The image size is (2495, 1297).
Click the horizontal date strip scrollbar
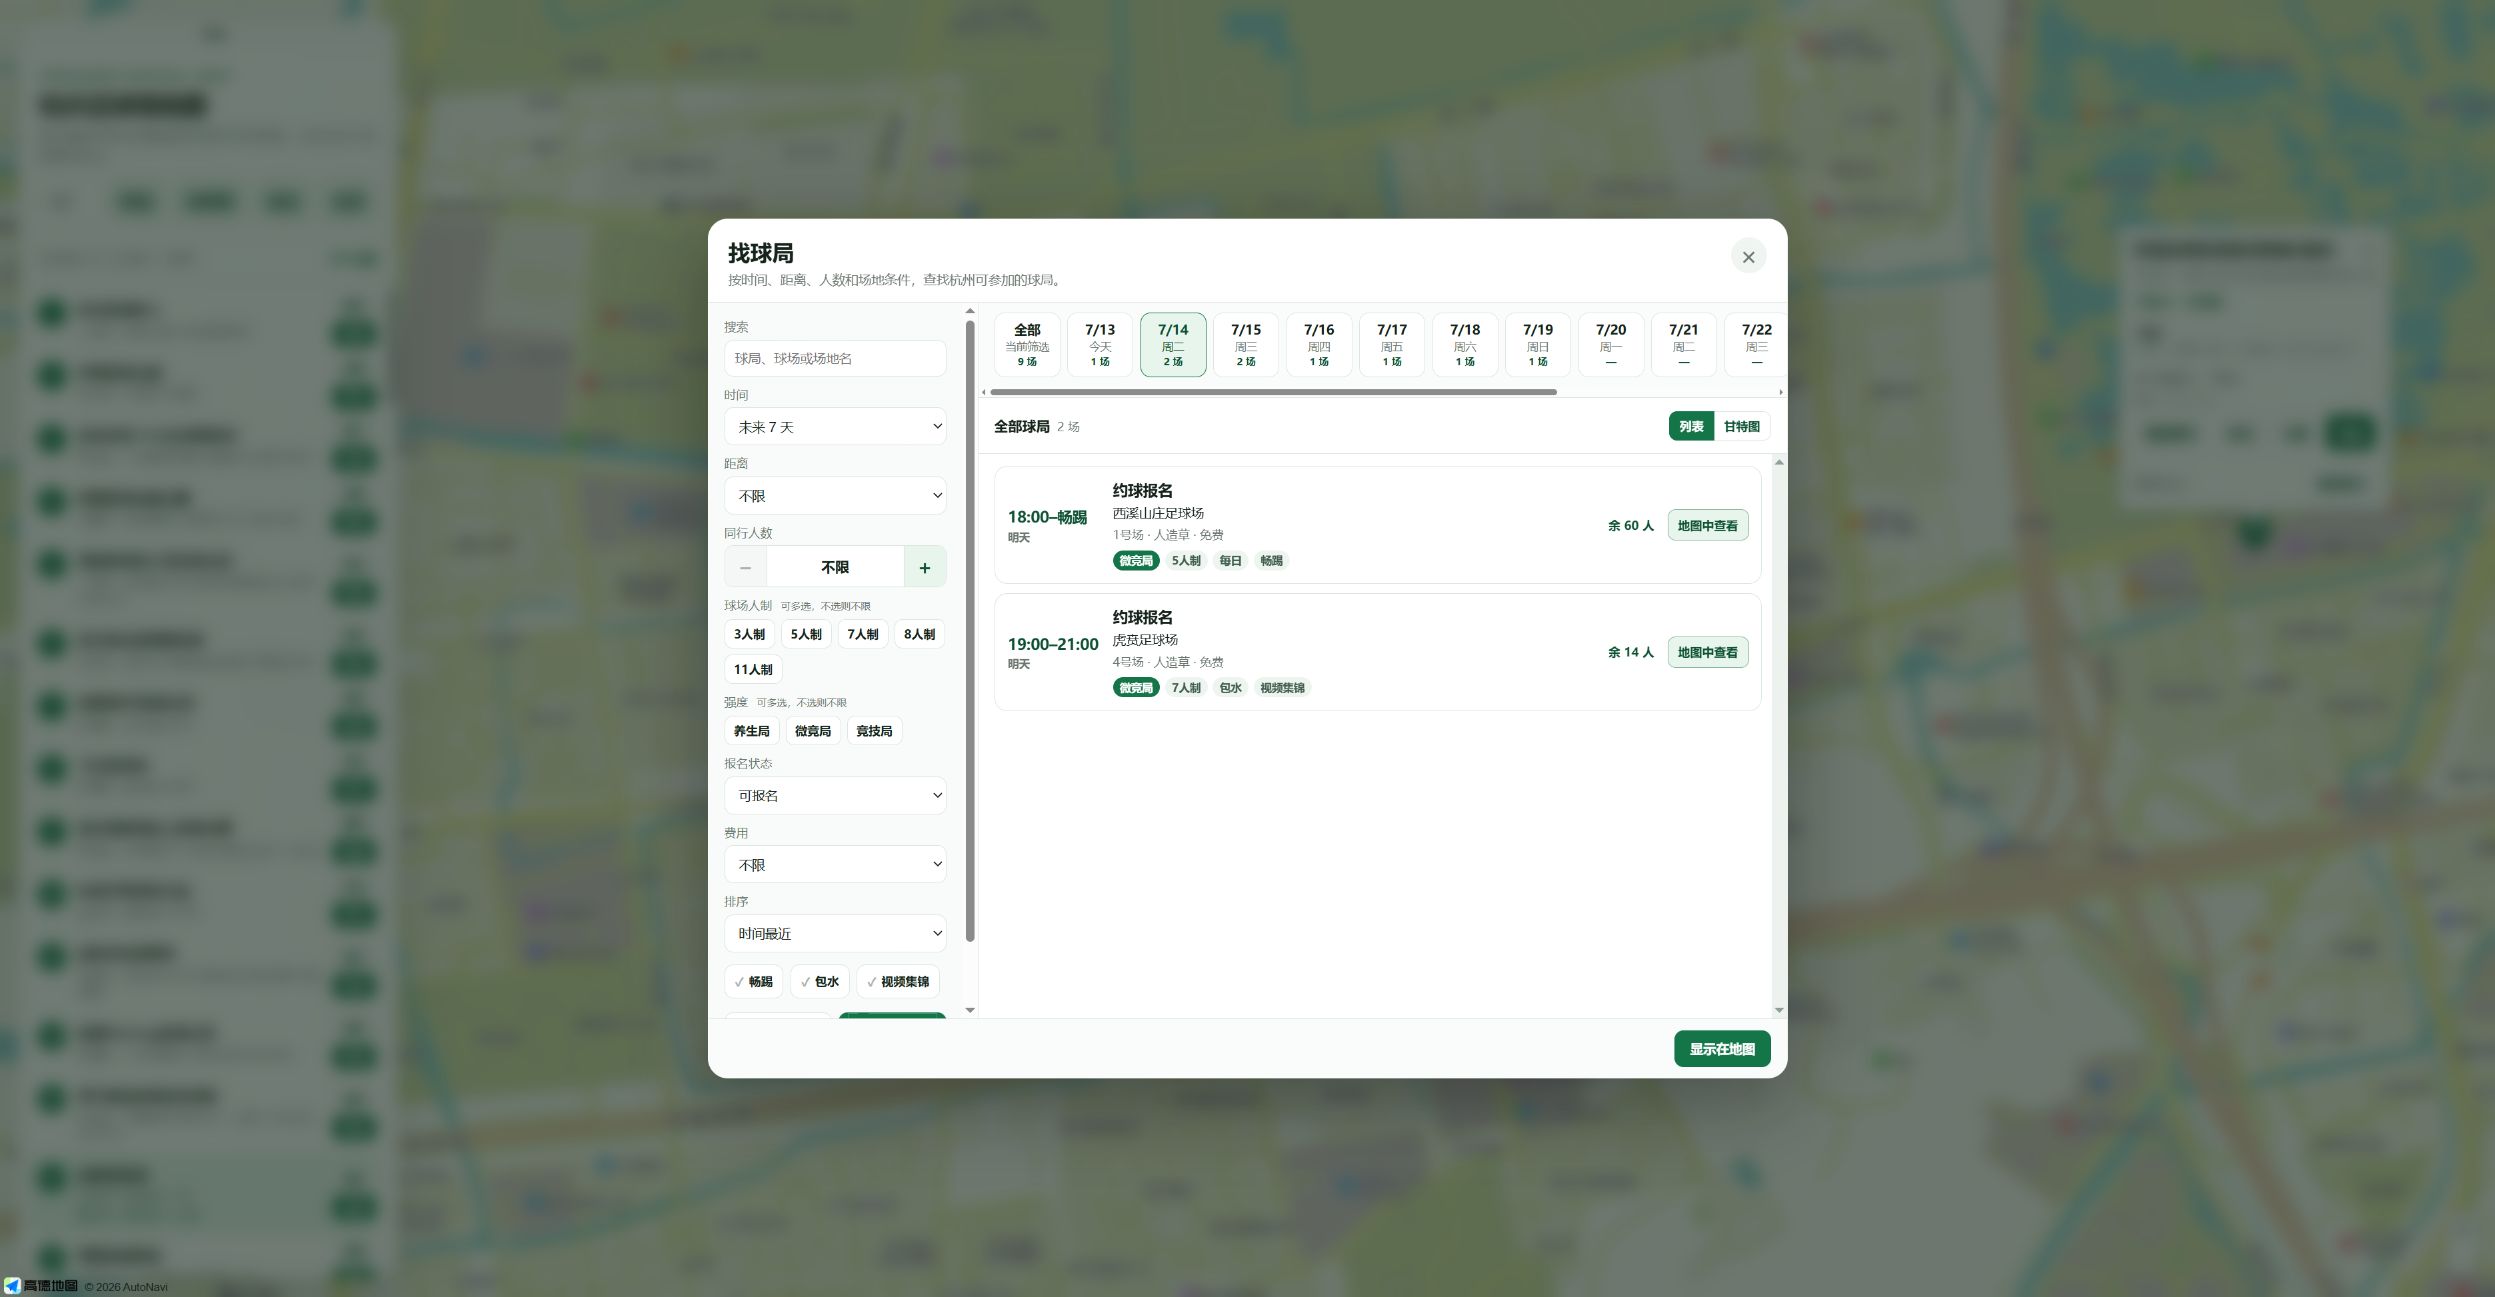[1273, 392]
